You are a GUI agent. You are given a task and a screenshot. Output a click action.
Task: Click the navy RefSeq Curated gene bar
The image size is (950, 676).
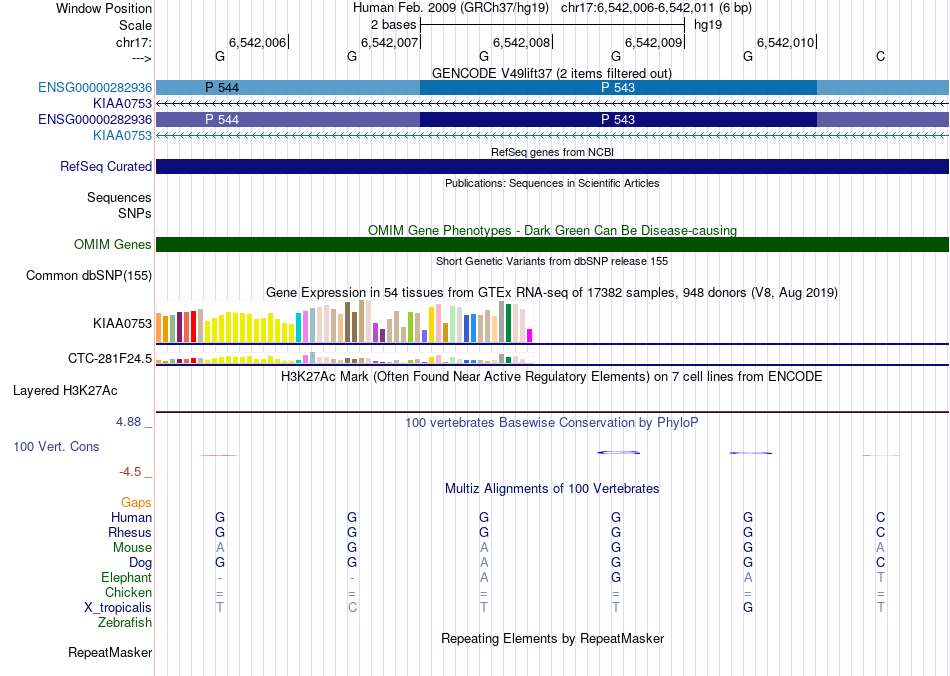click(x=553, y=167)
